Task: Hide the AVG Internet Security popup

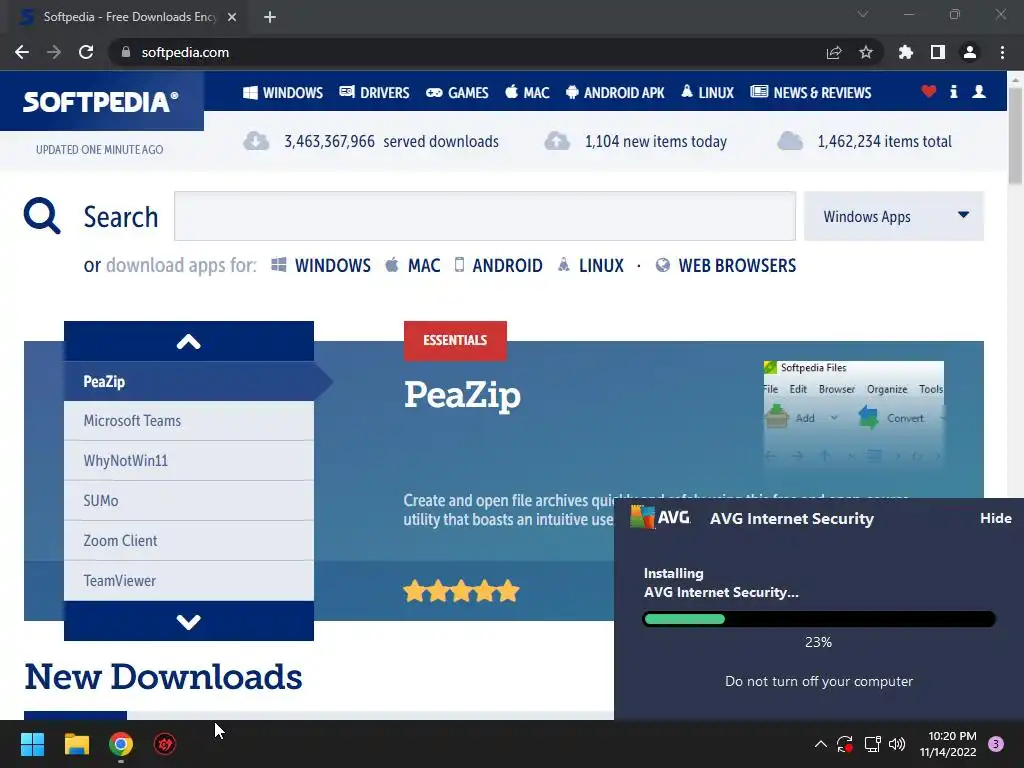Action: click(995, 518)
